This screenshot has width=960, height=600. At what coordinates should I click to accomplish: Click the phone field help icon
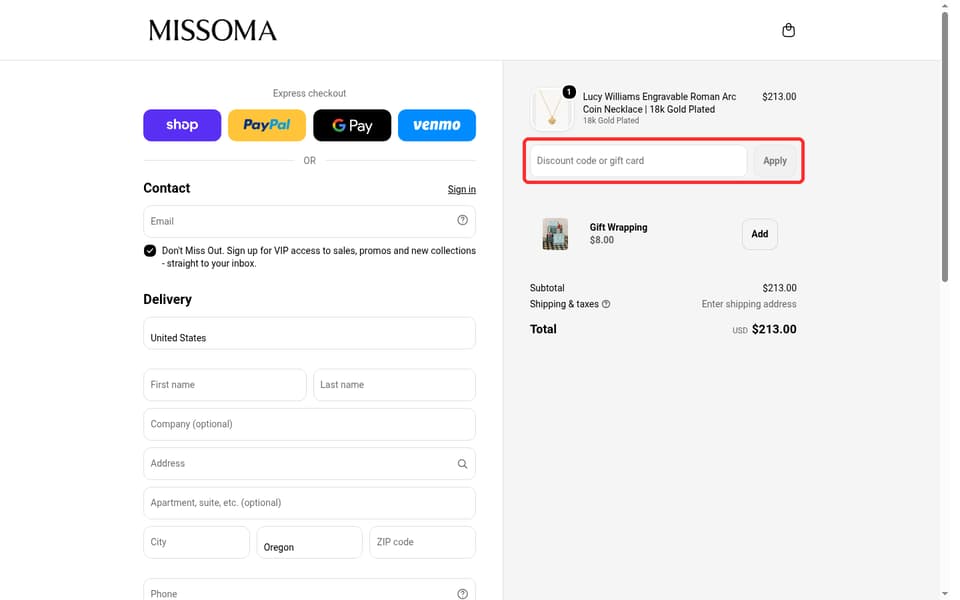462,594
